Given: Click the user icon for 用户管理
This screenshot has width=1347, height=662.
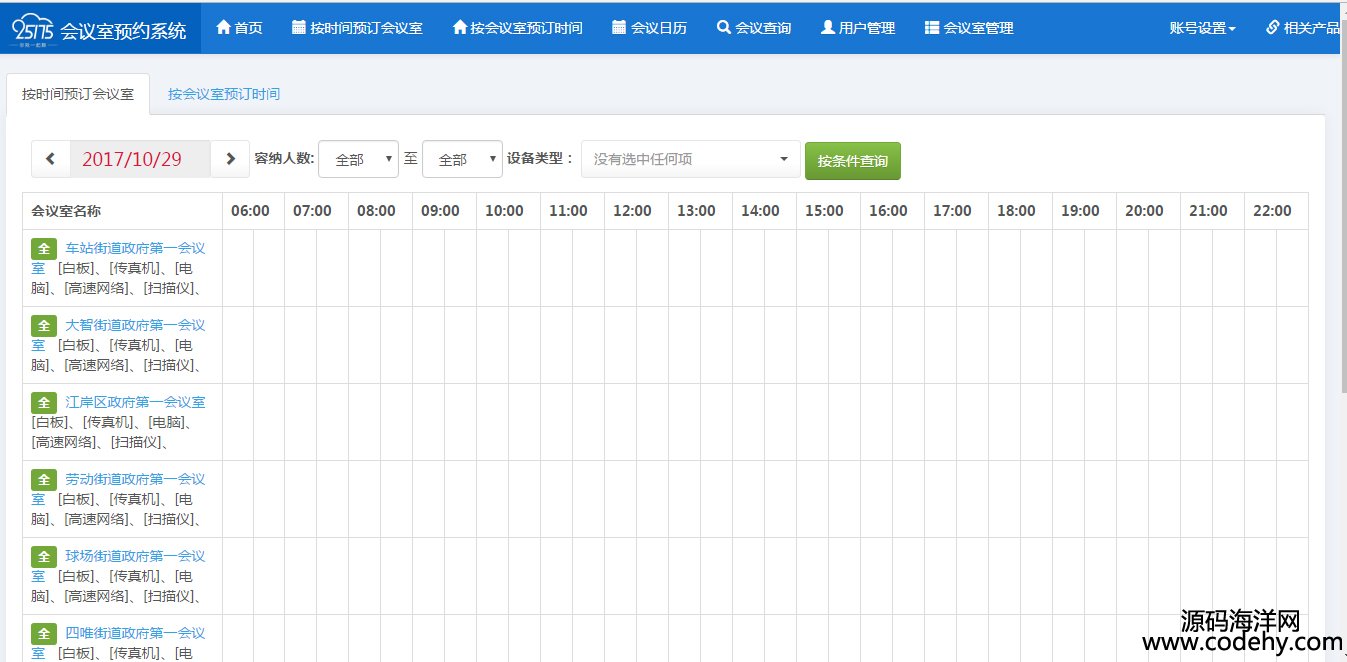Looking at the screenshot, I should (827, 28).
